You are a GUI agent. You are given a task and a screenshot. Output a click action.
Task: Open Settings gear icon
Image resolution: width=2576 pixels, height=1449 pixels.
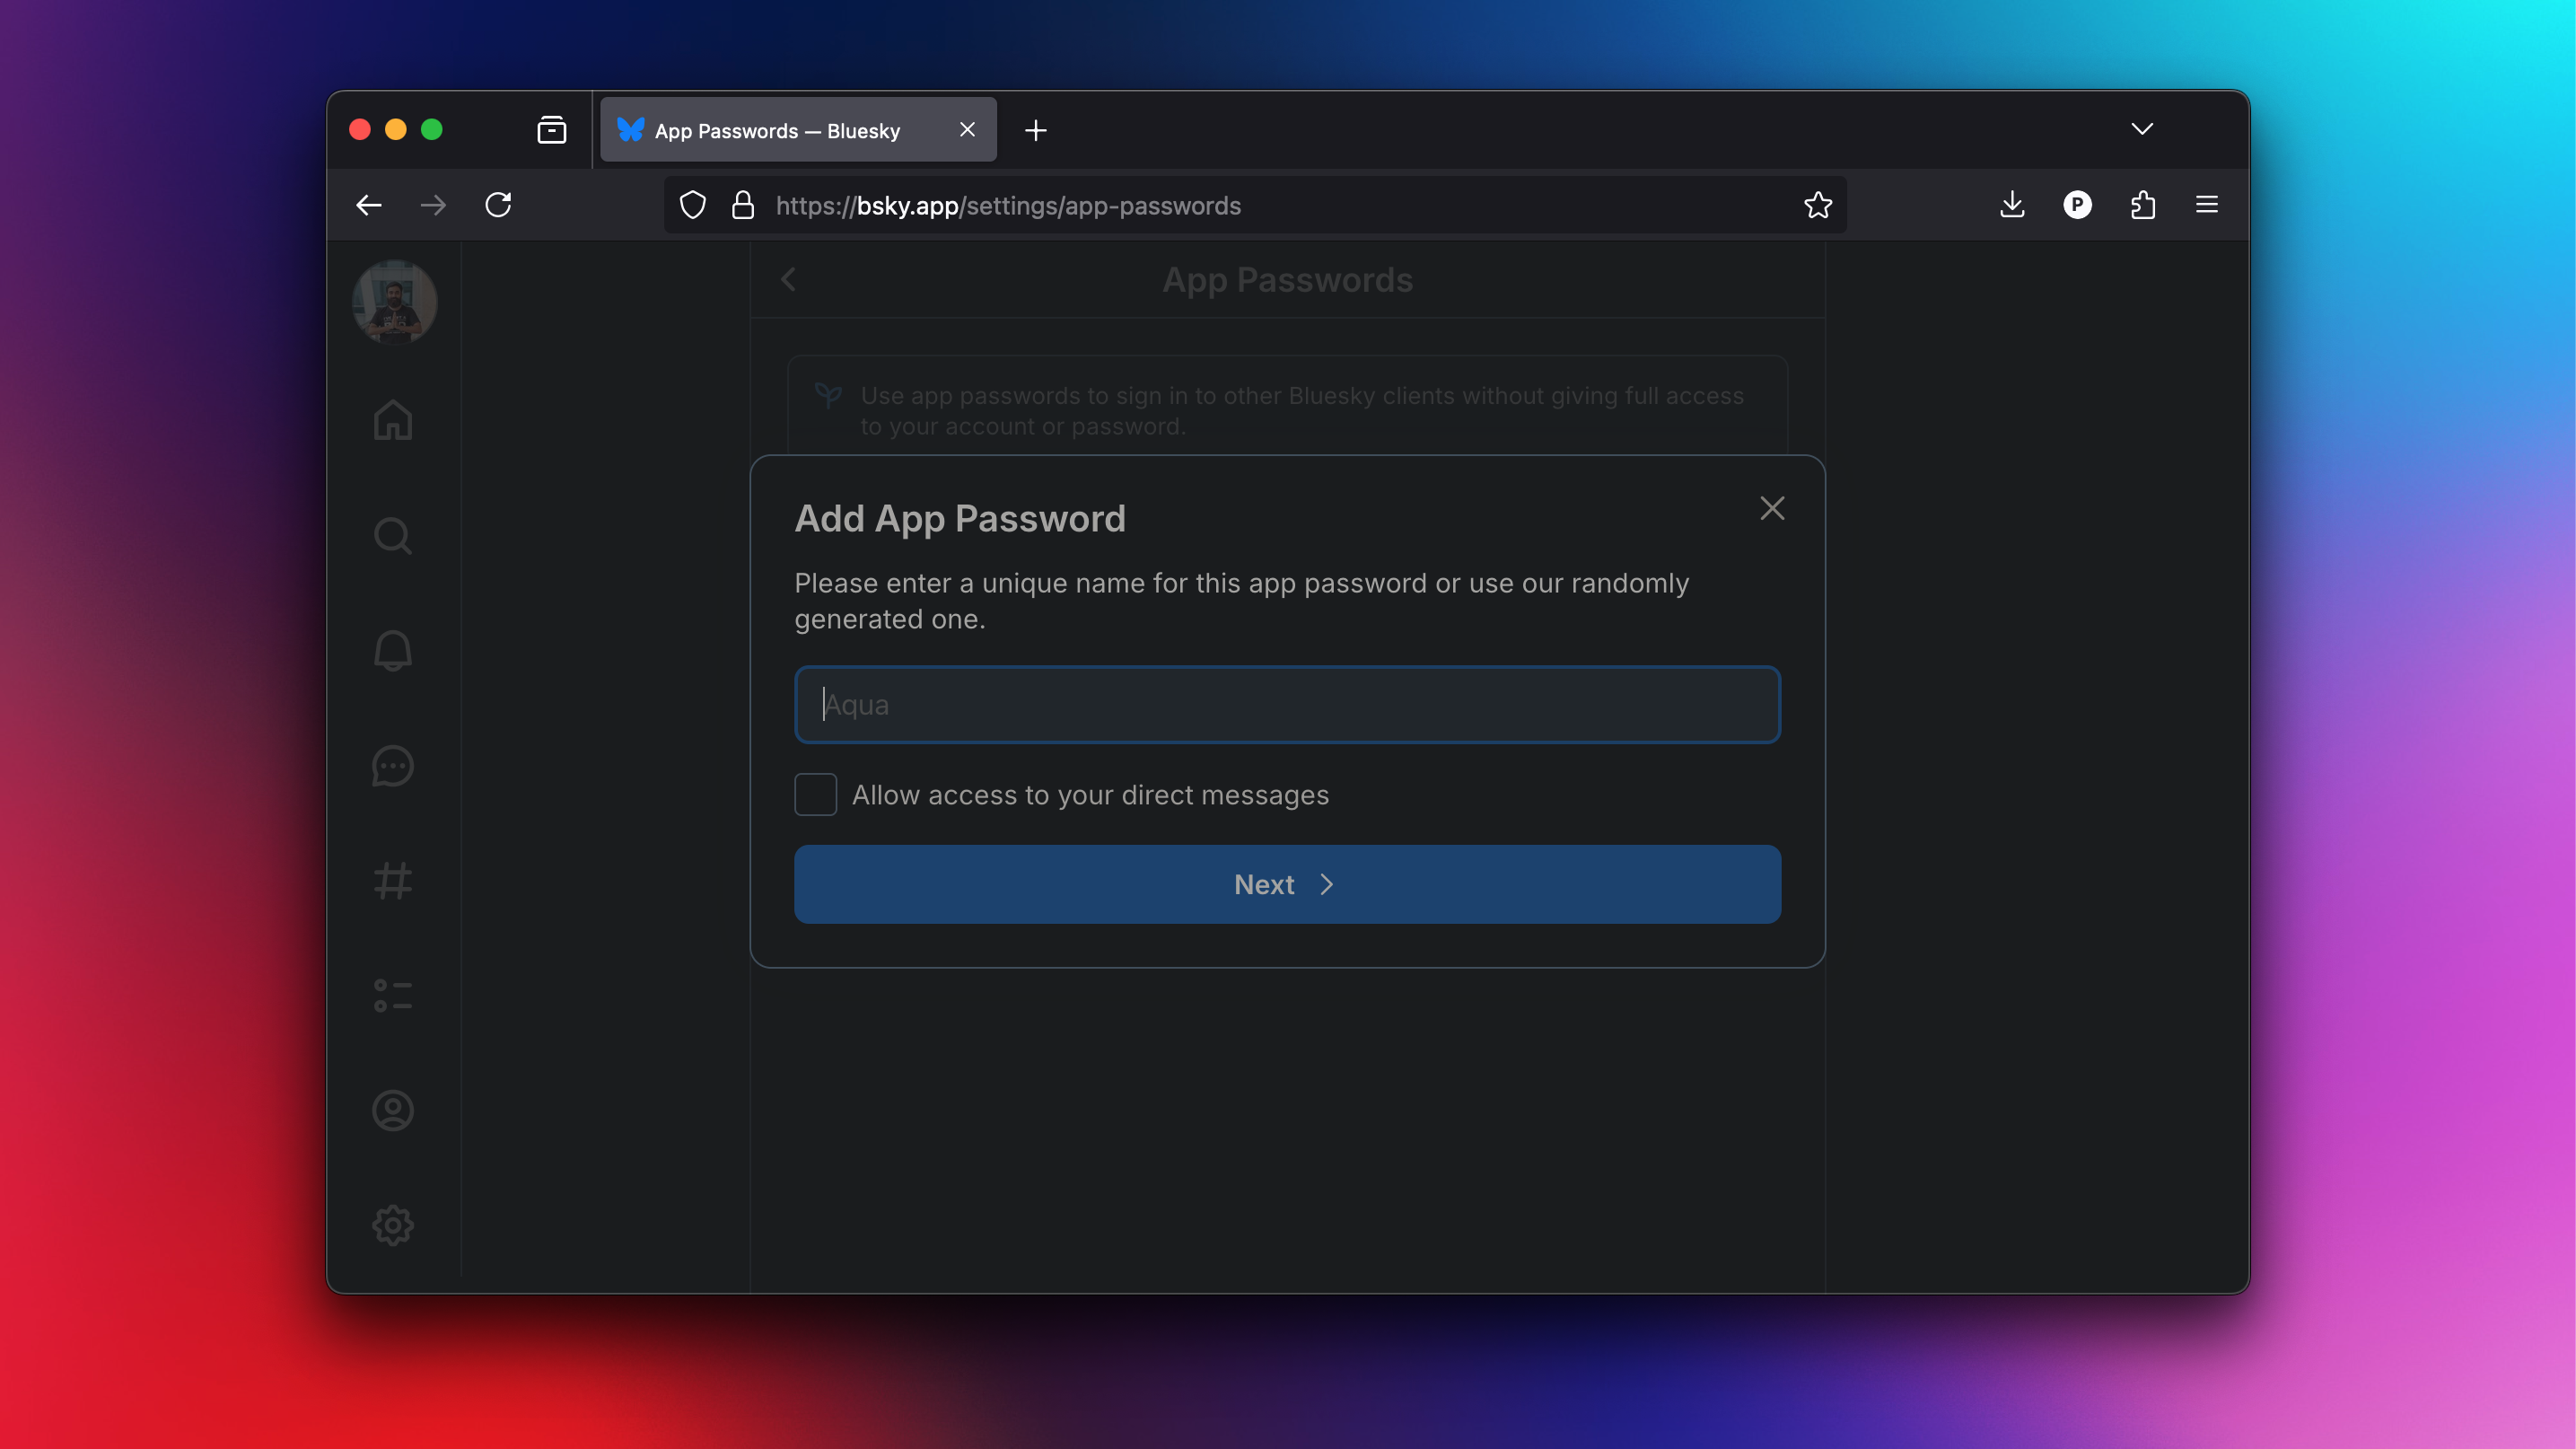(393, 1226)
